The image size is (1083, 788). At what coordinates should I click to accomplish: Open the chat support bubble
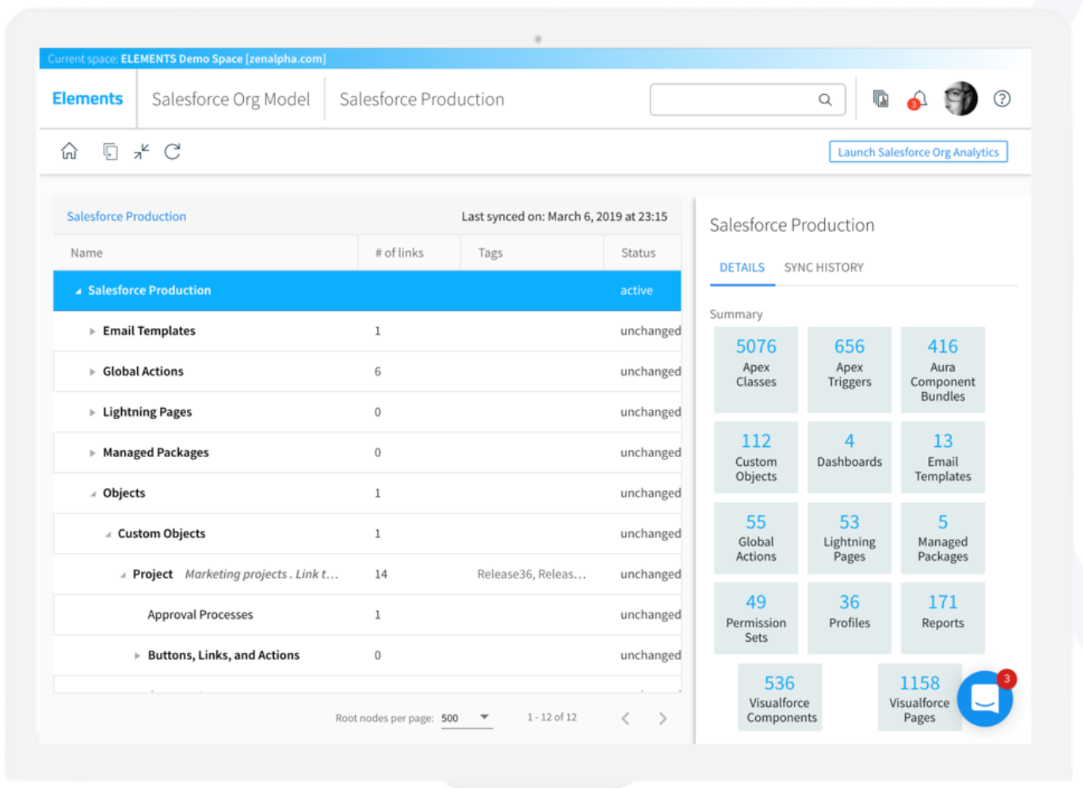pos(985,698)
